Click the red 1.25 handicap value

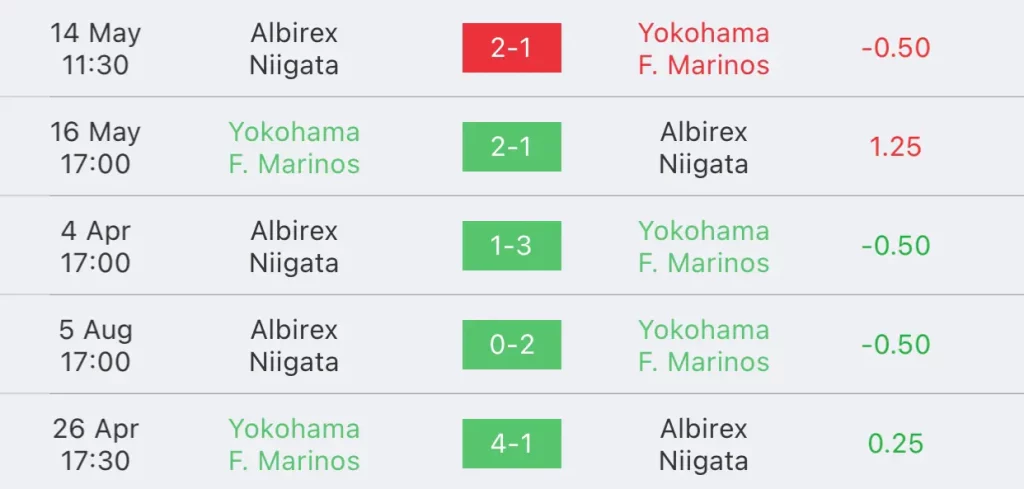tap(895, 148)
